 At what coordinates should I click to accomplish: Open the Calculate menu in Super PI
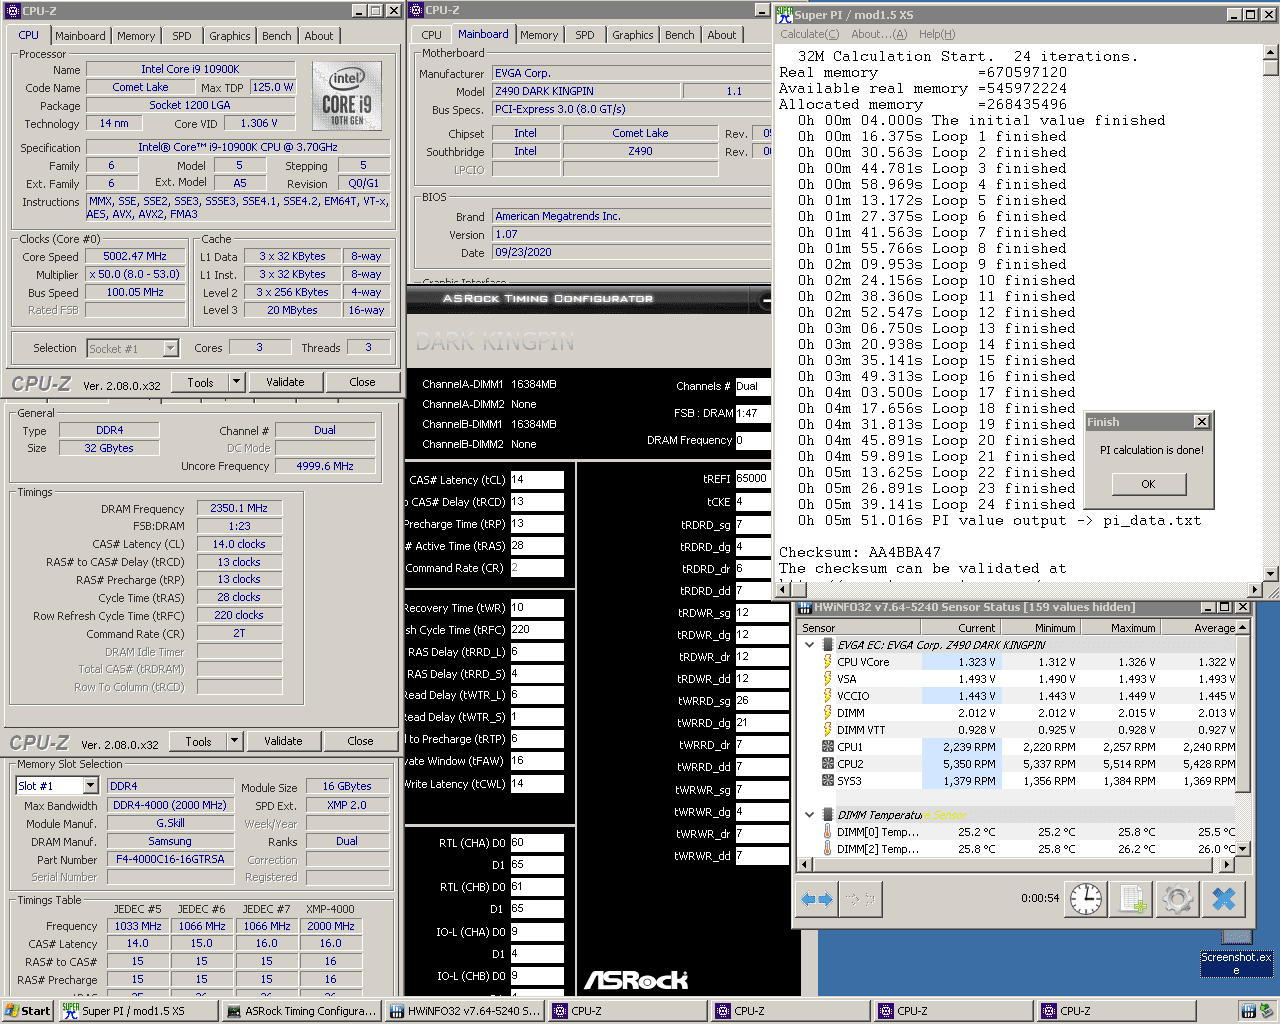(811, 34)
